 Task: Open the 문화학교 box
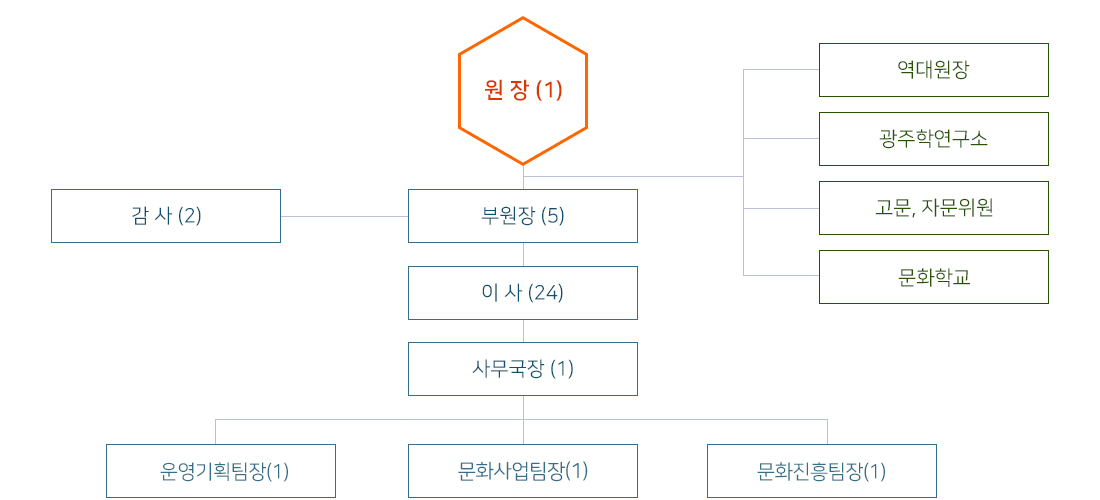click(933, 277)
